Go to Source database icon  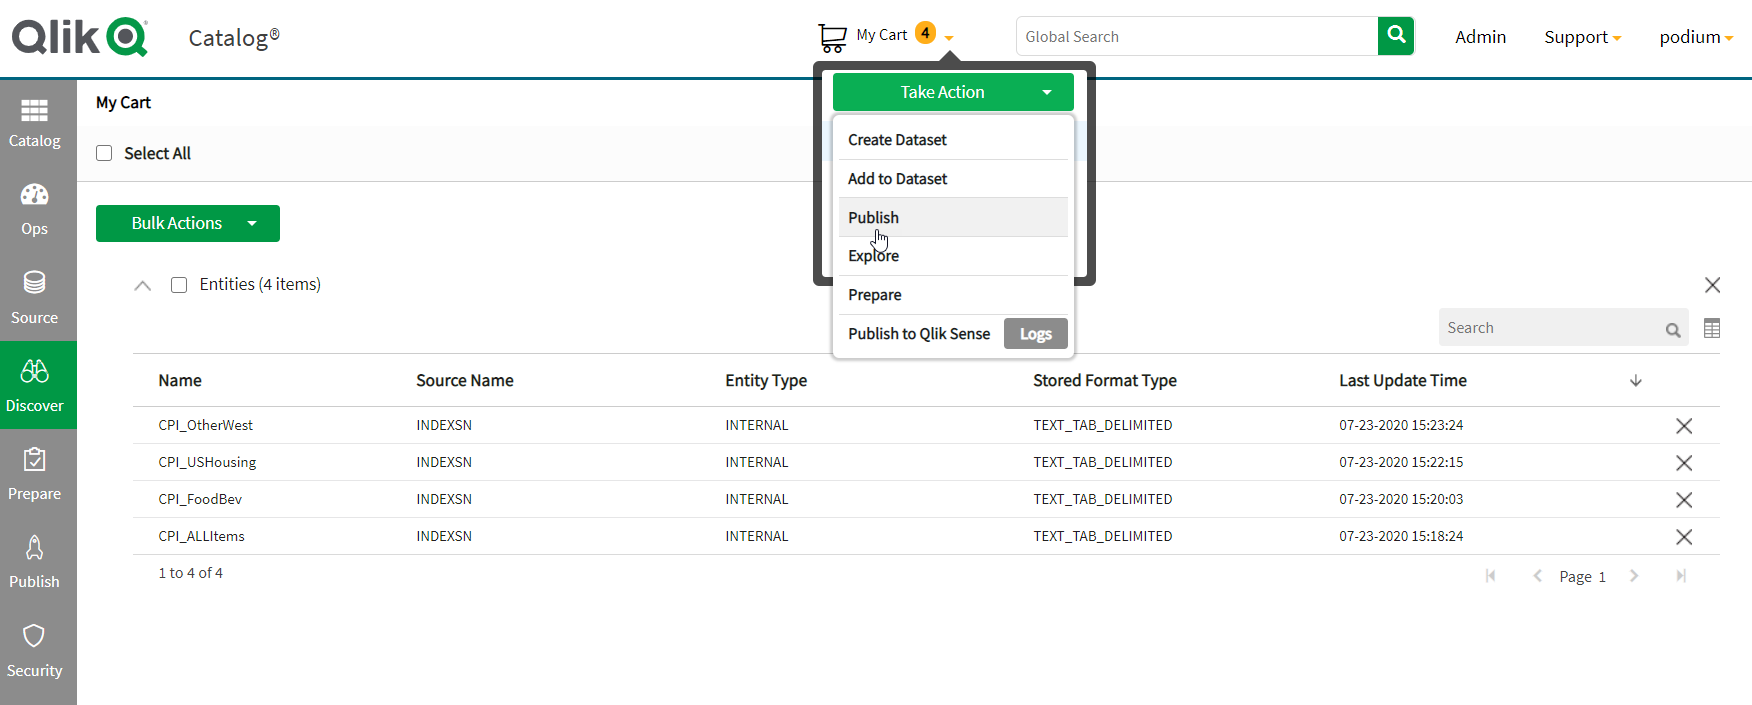point(35,284)
